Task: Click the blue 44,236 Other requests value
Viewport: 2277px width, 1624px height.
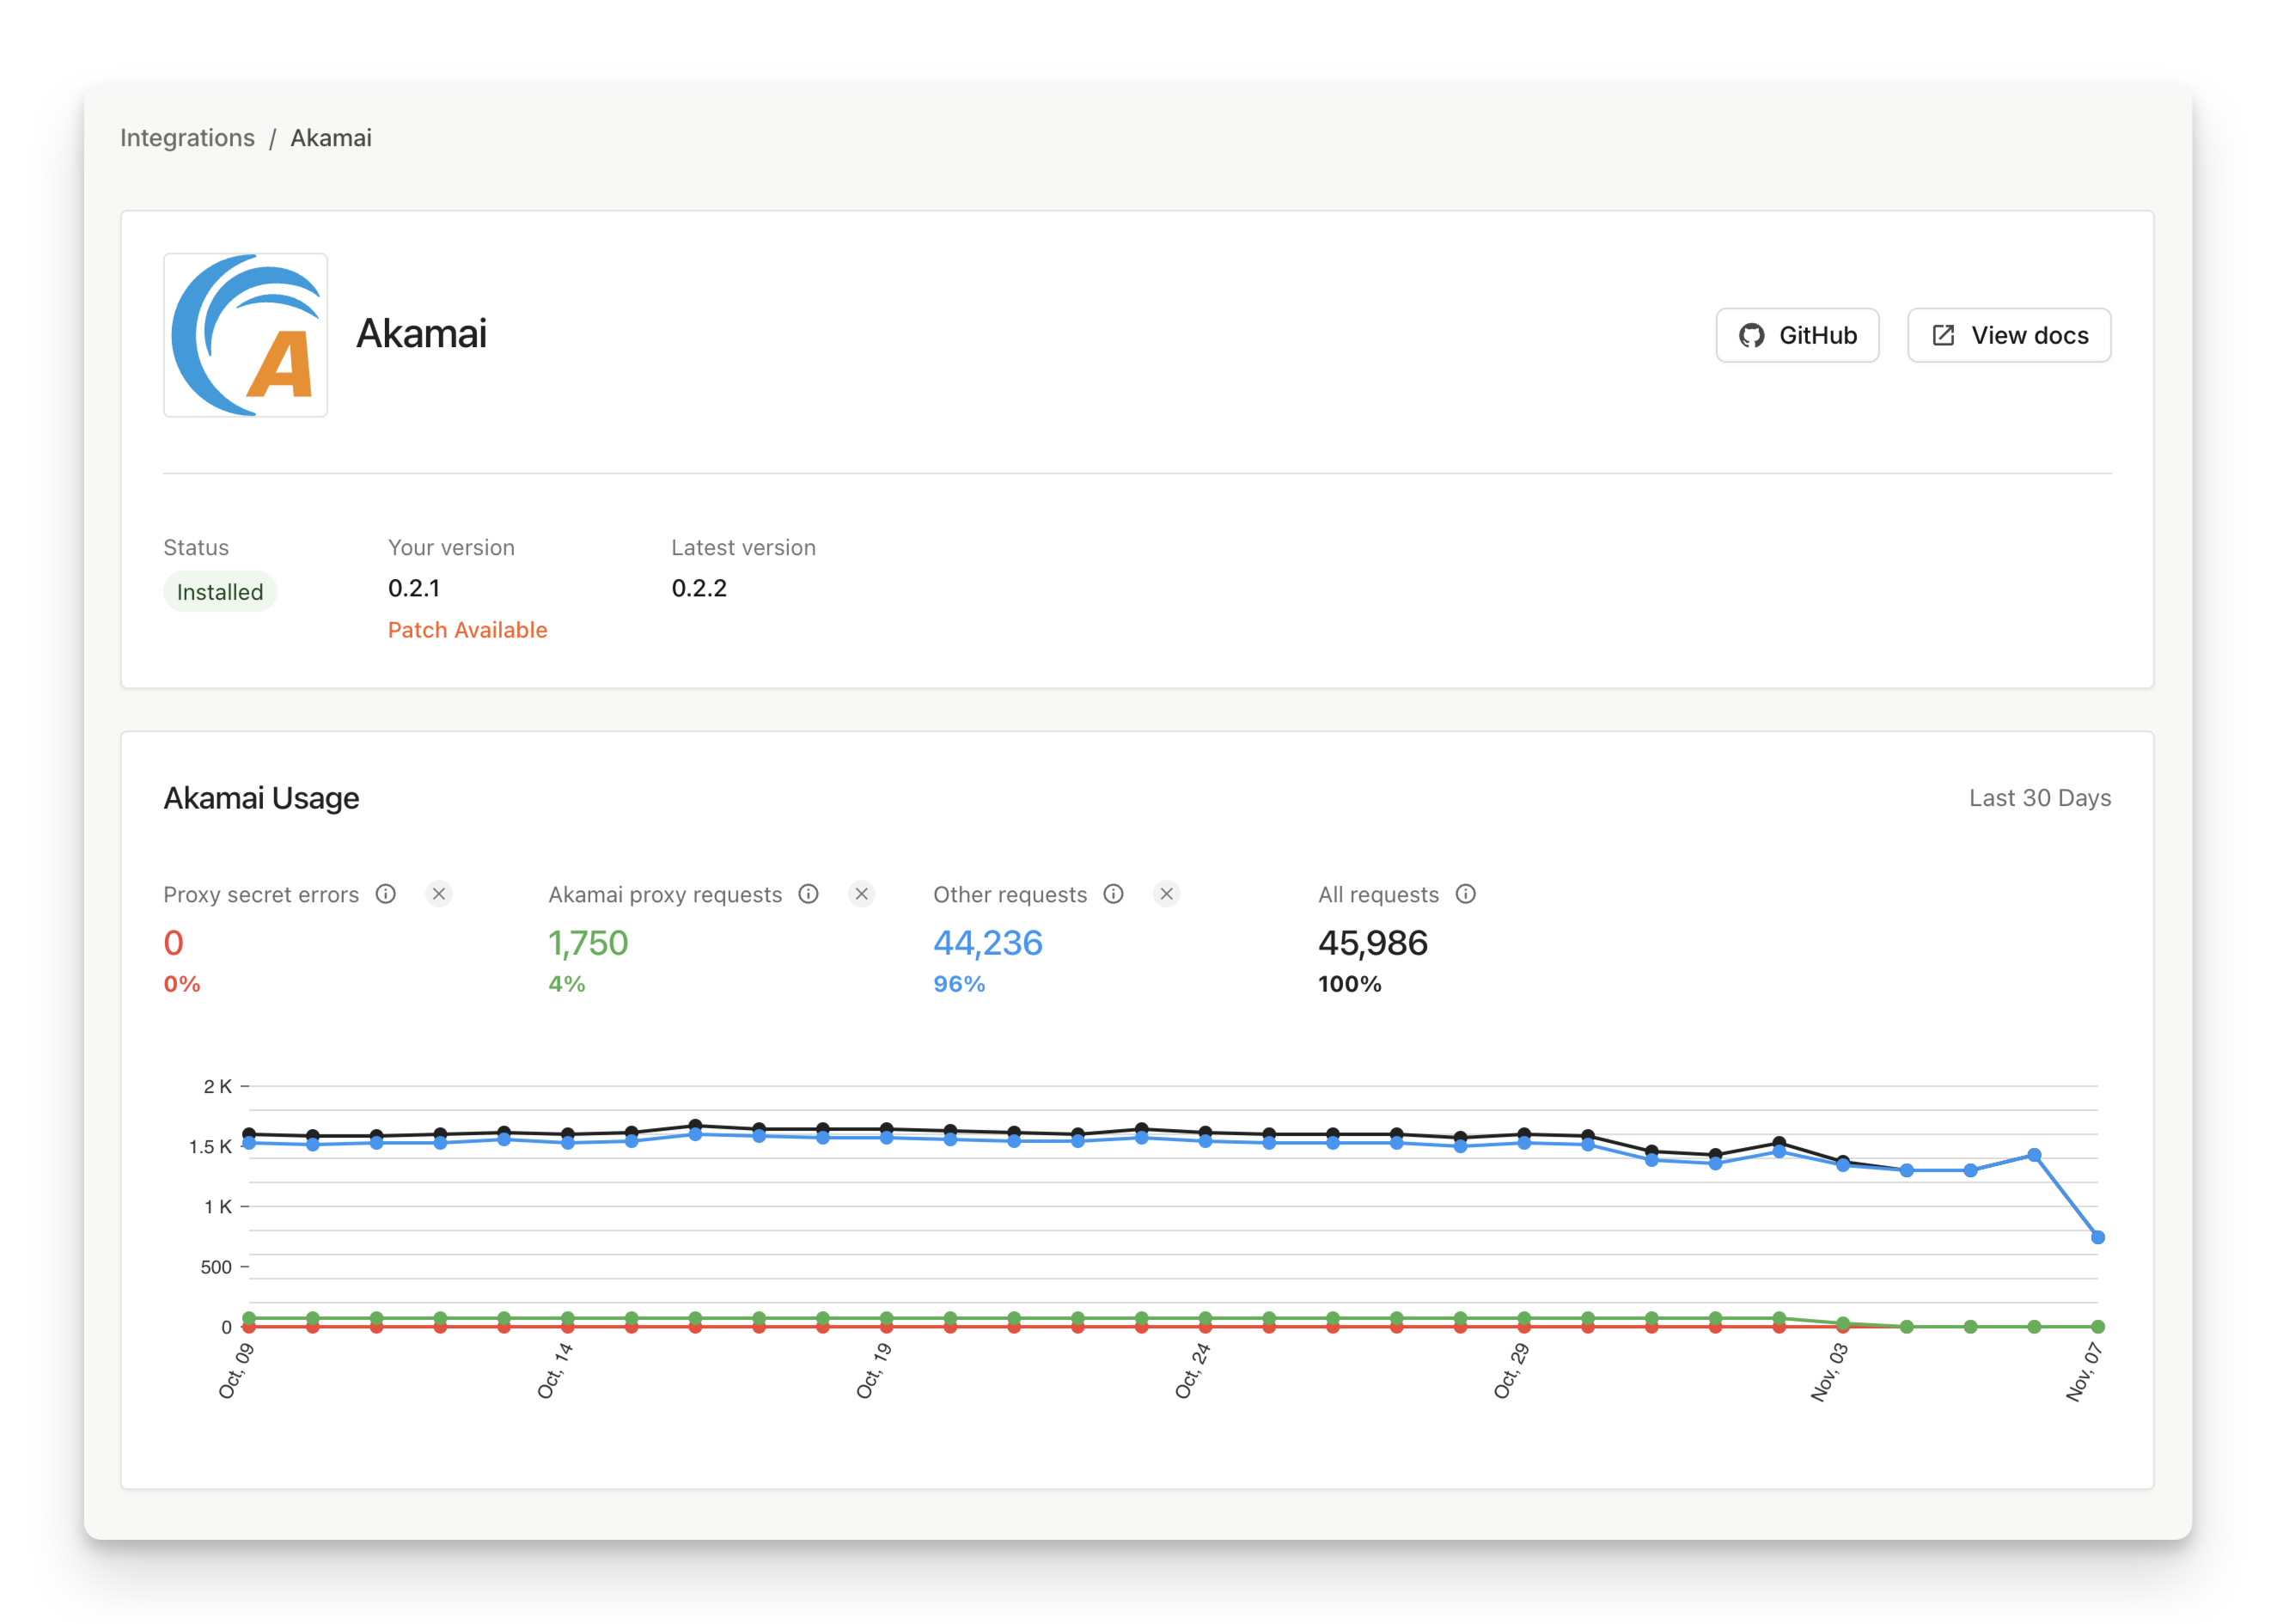Action: pyautogui.click(x=987, y=943)
